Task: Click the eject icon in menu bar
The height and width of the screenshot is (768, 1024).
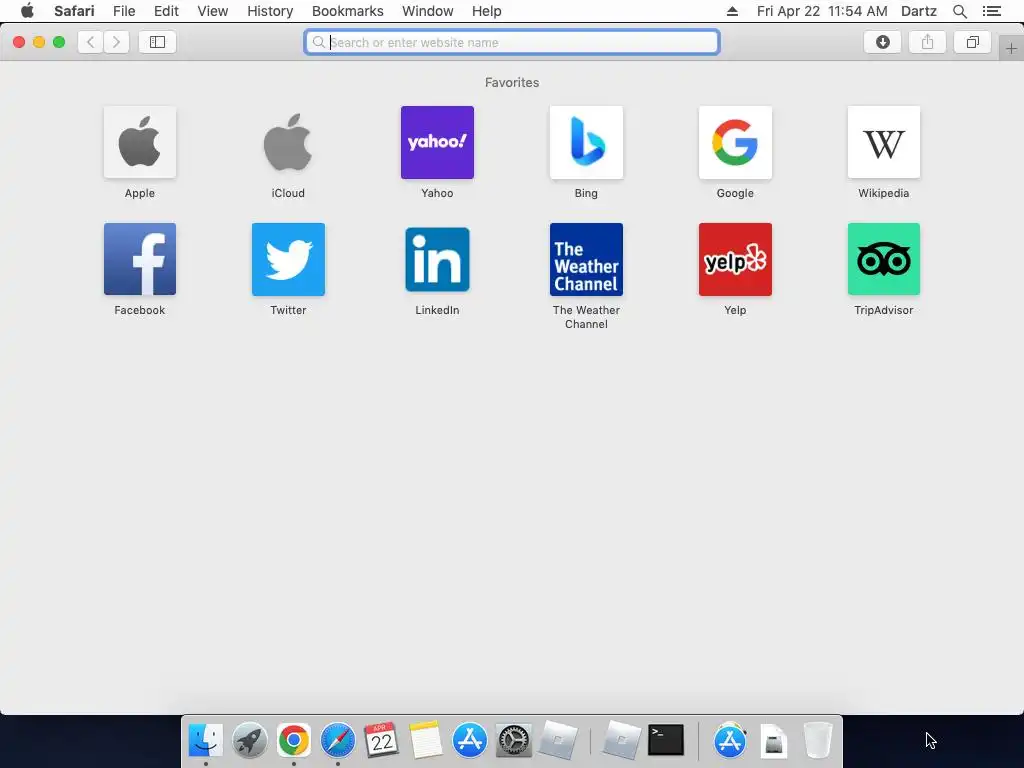Action: point(732,11)
